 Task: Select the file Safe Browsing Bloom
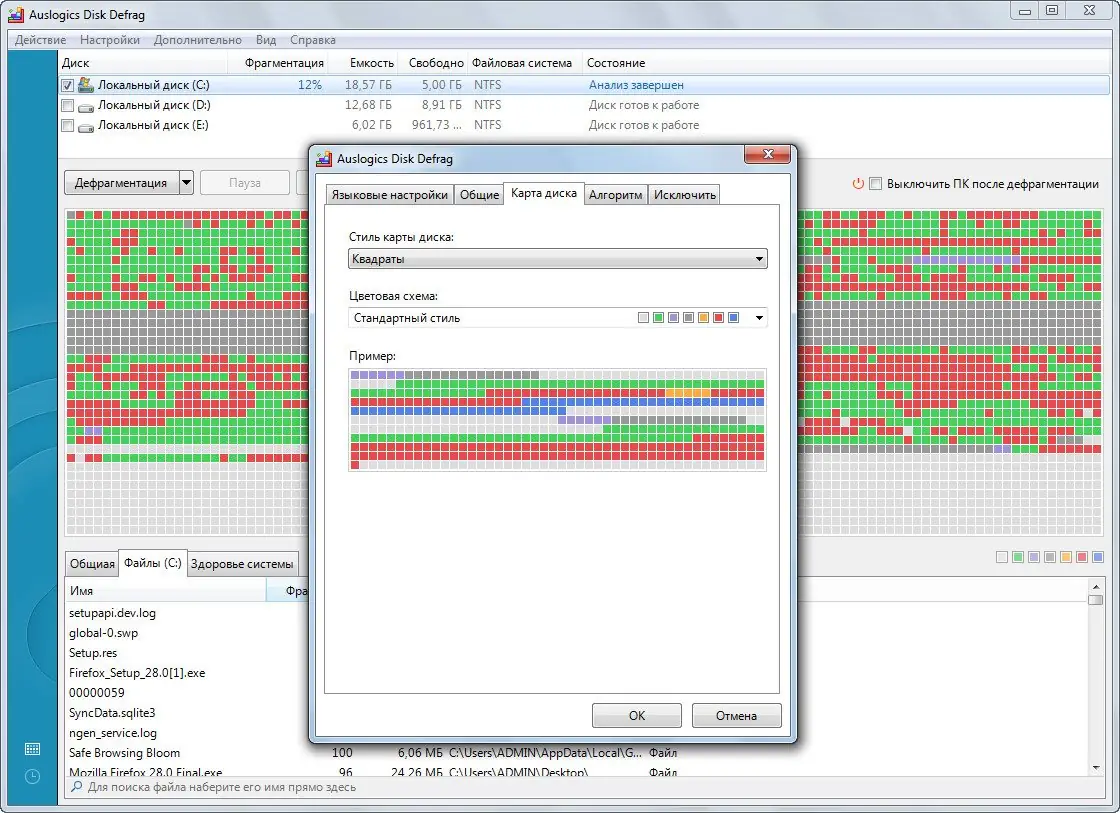pos(124,753)
